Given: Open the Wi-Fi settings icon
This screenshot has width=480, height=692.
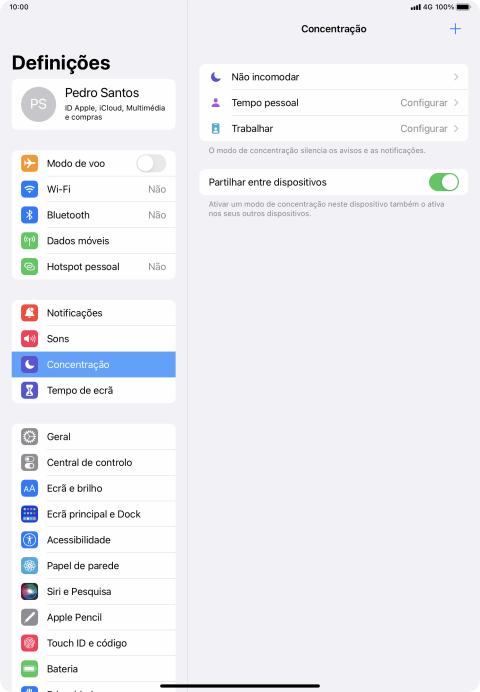Looking at the screenshot, I should point(30,189).
